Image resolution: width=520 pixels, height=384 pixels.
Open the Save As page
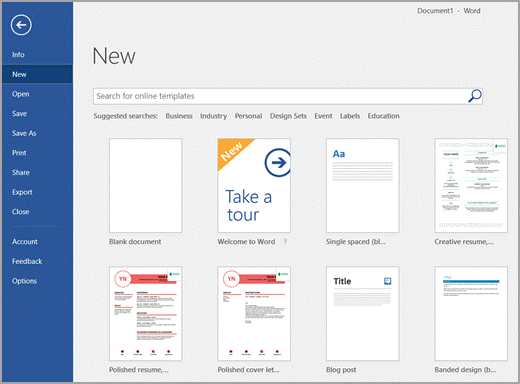(x=24, y=133)
